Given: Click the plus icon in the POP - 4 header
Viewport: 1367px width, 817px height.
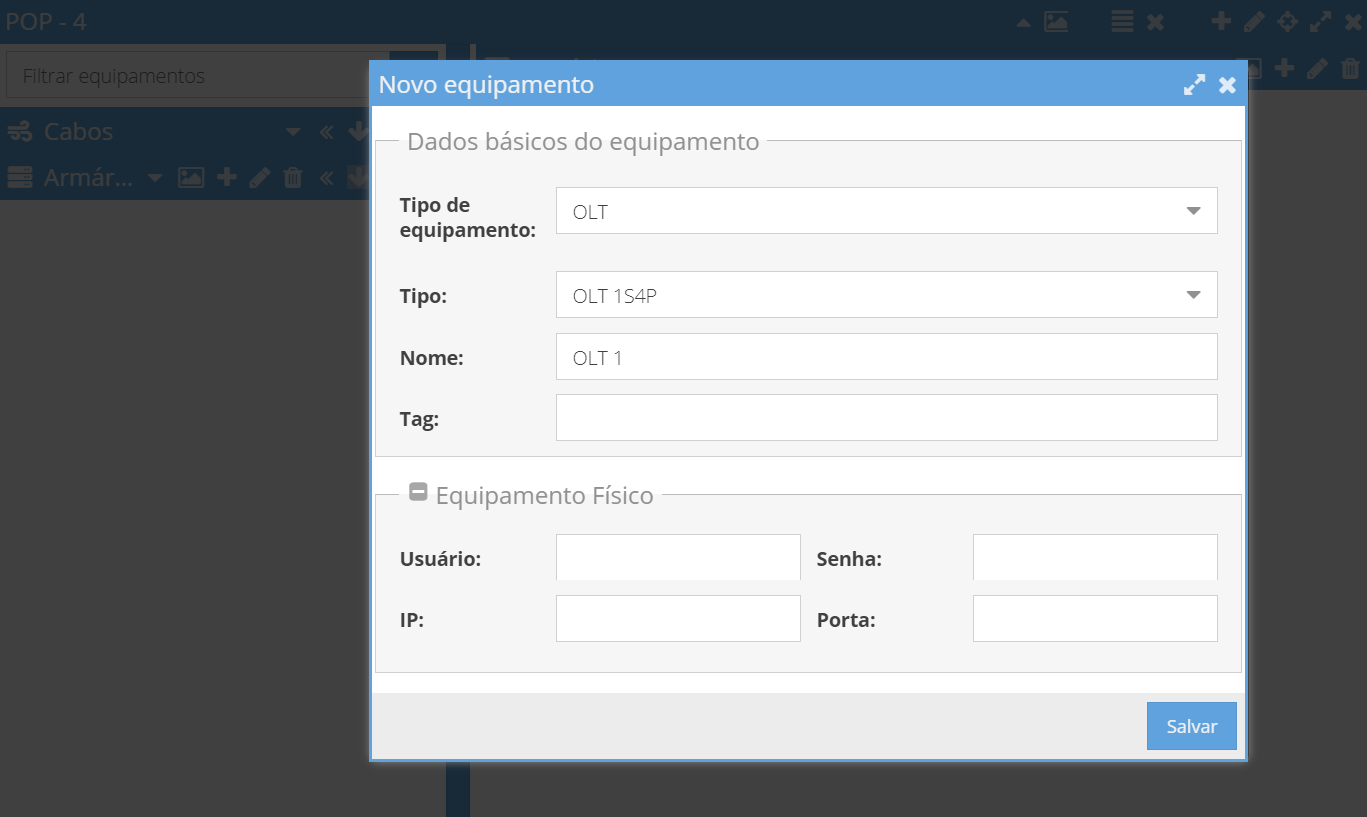Looking at the screenshot, I should point(1221,21).
